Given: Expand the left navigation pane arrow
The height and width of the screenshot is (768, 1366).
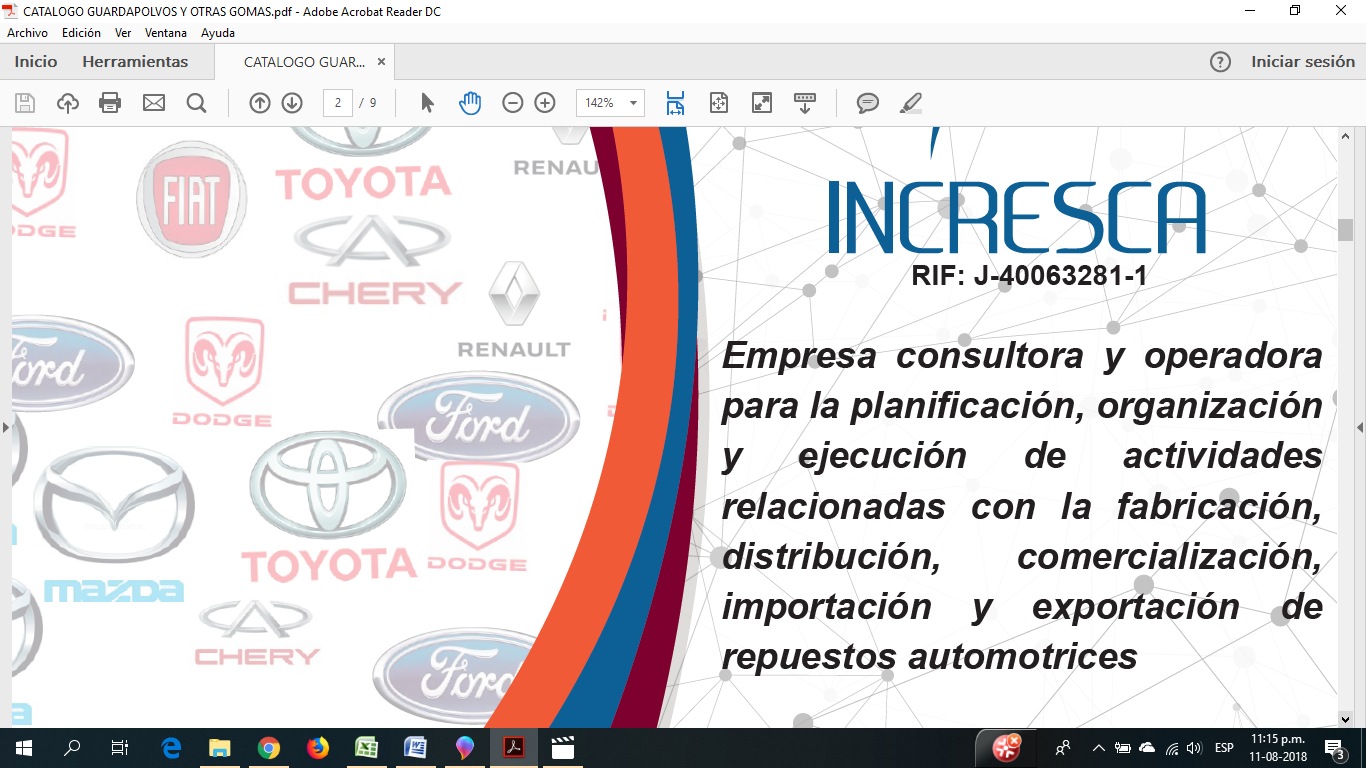Looking at the screenshot, I should (5, 427).
